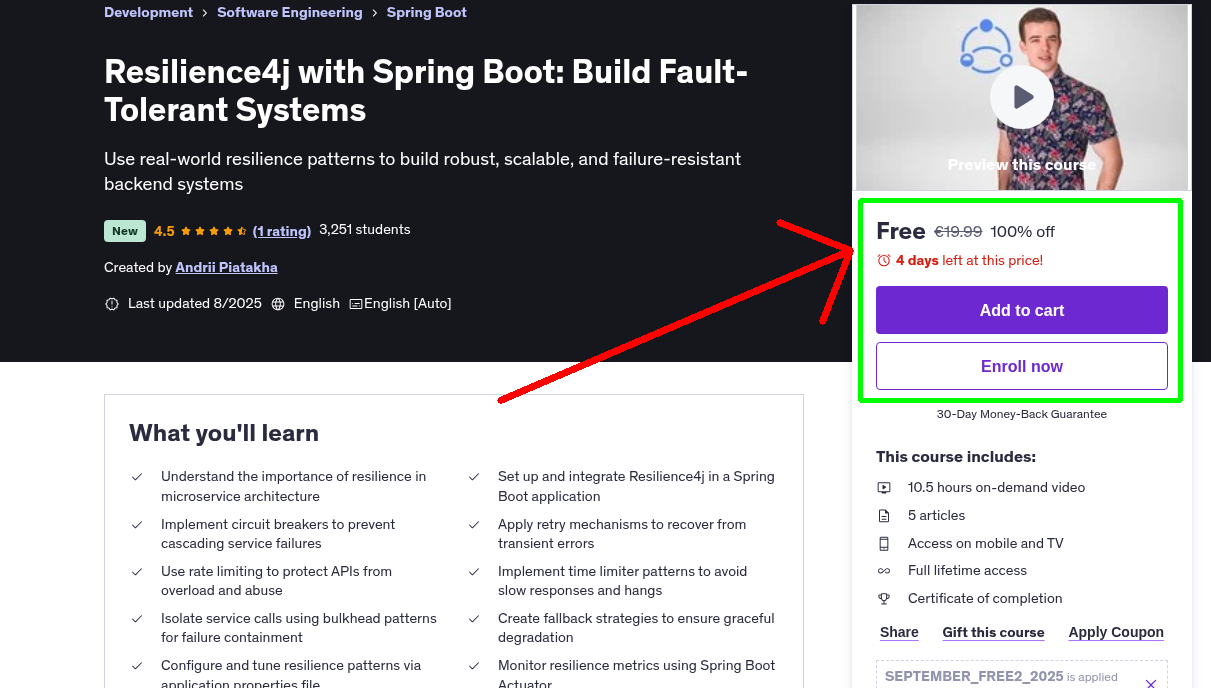Click 'English [Auto]' captions text
1211x688 pixels.
(x=408, y=303)
